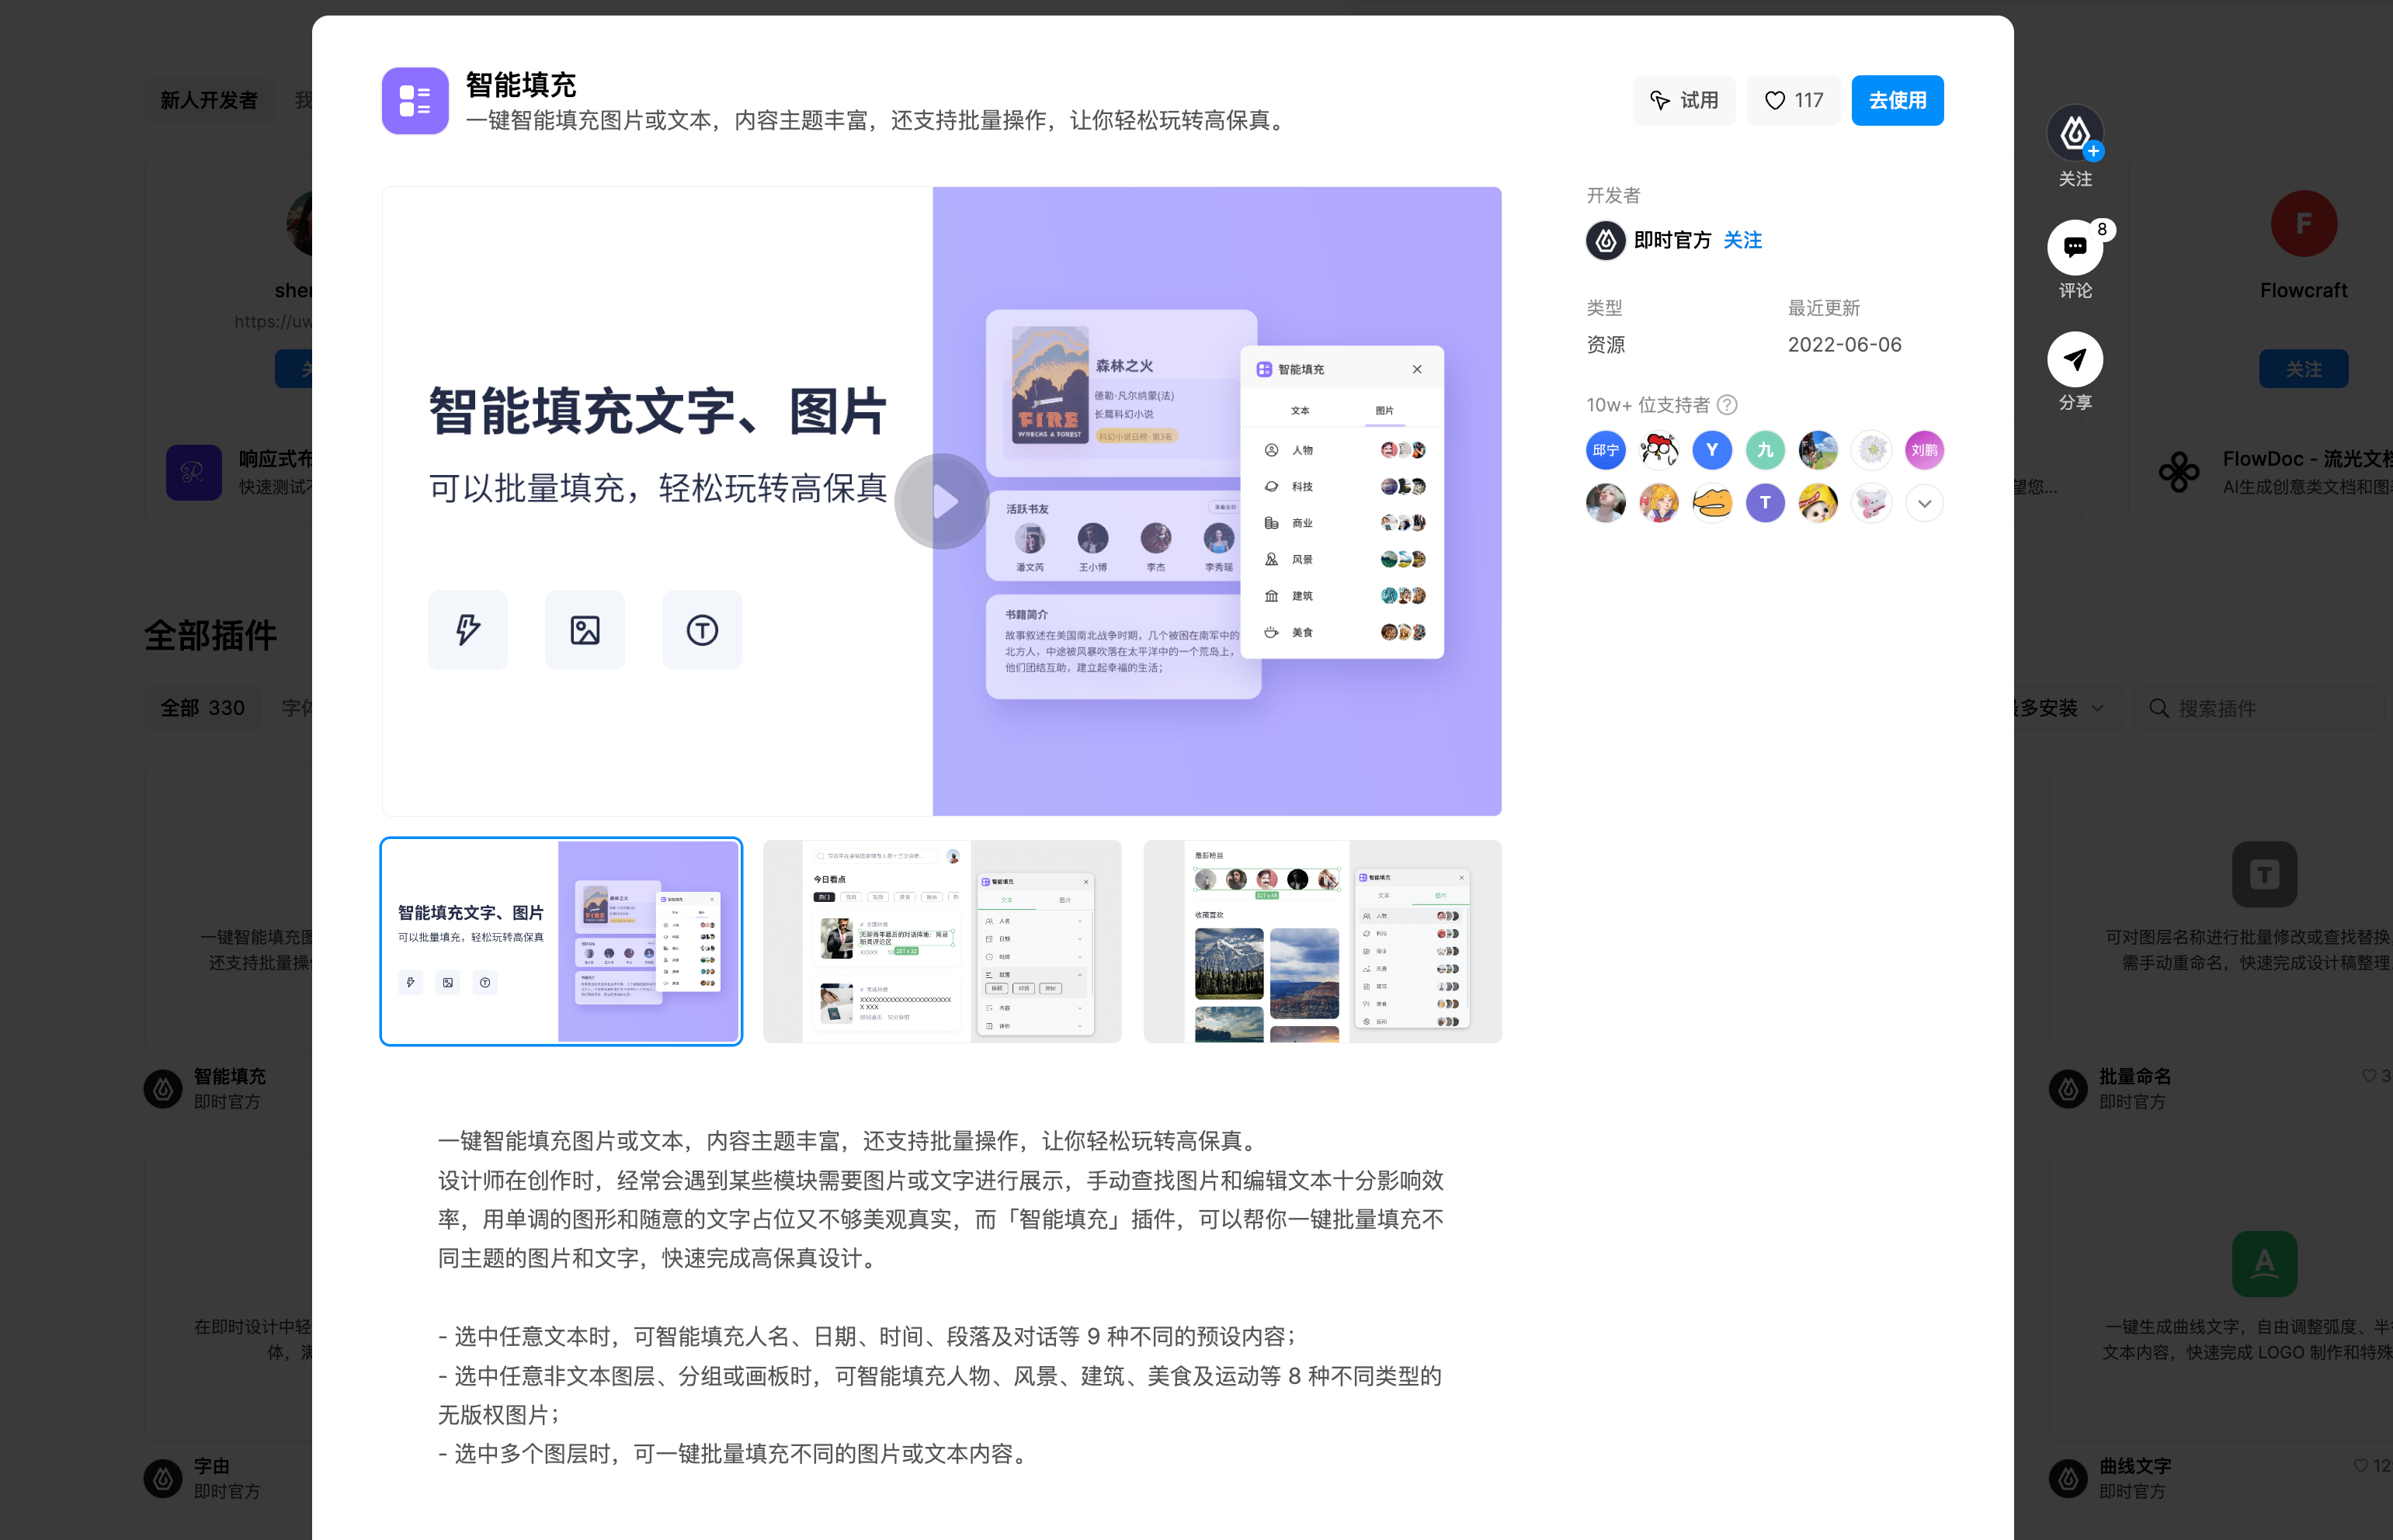Viewport: 2393px width, 1540px height.
Task: Click the purple T supporter avatar
Action: pyautogui.click(x=1765, y=503)
